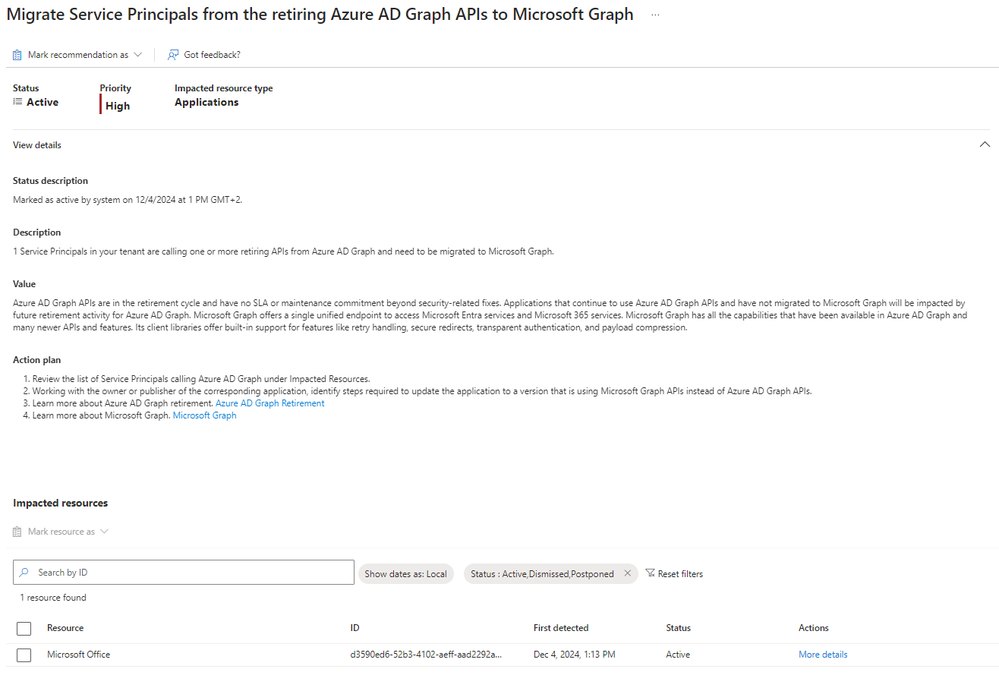Click the Reset filters funnel icon
The image size is (999, 673).
point(650,574)
